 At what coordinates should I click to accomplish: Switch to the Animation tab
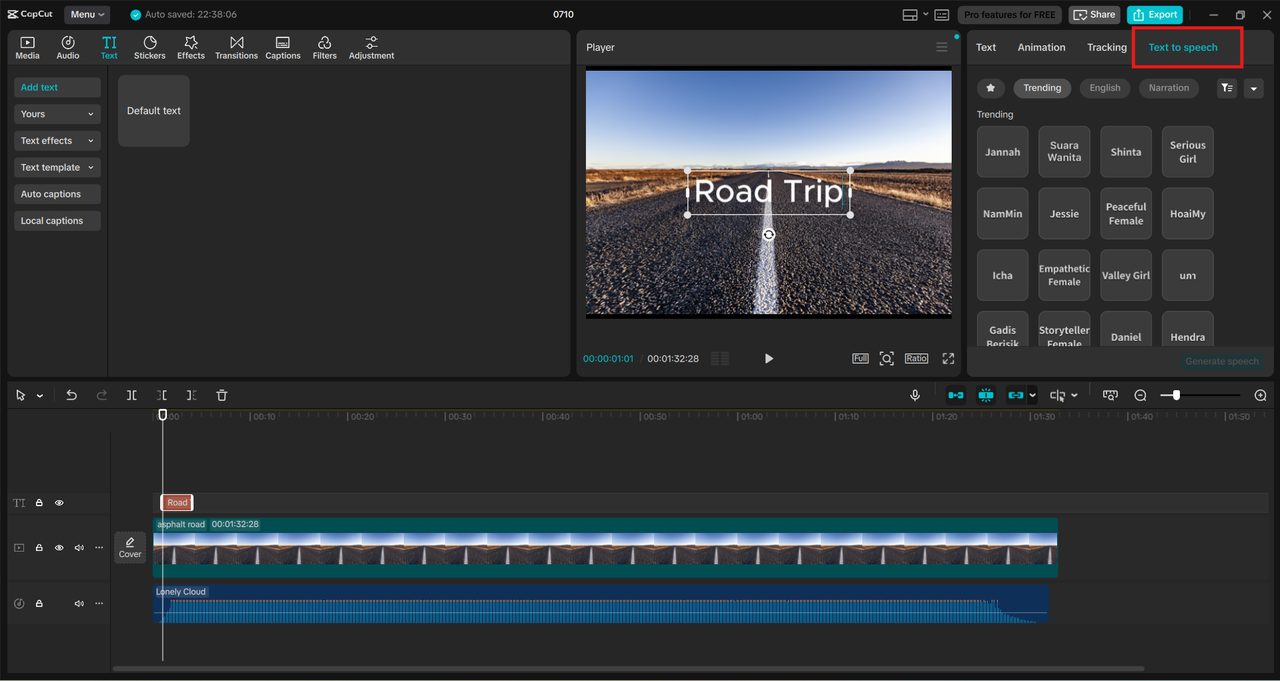1041,48
